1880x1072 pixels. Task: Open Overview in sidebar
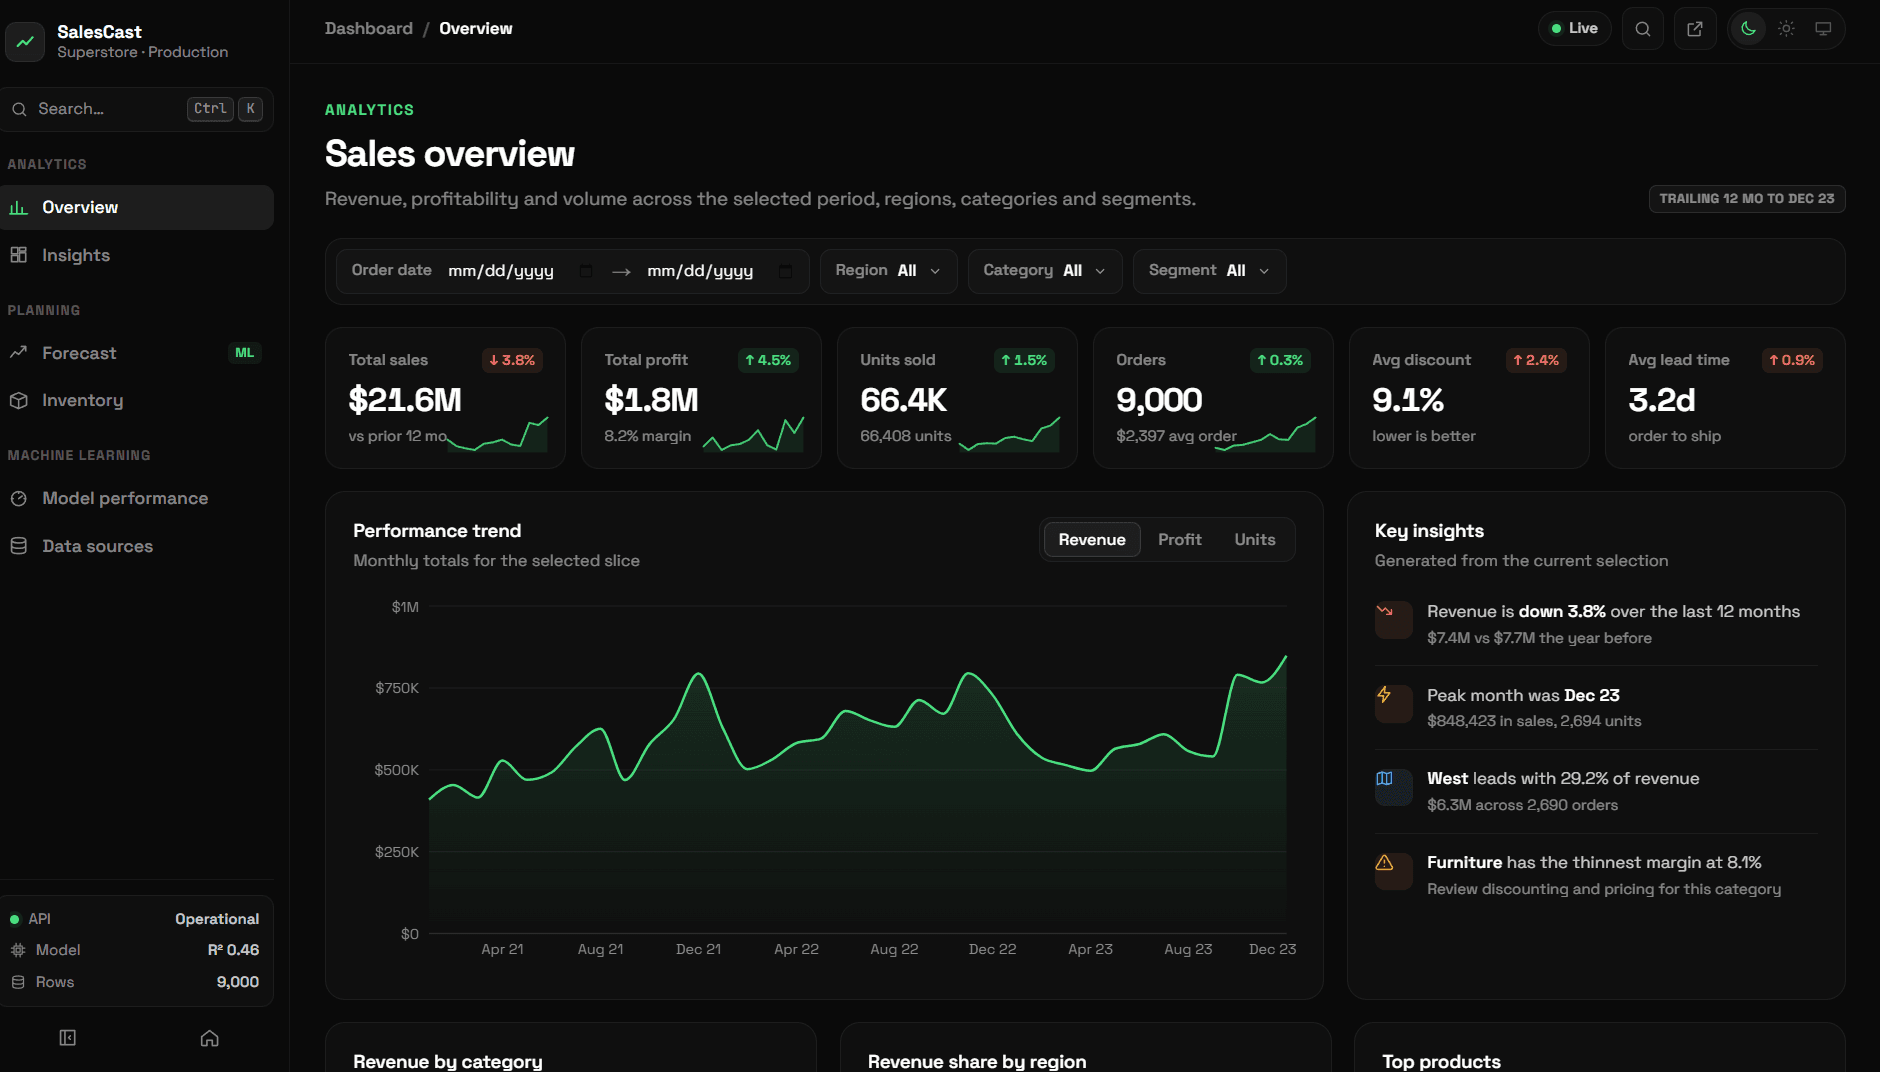point(137,207)
